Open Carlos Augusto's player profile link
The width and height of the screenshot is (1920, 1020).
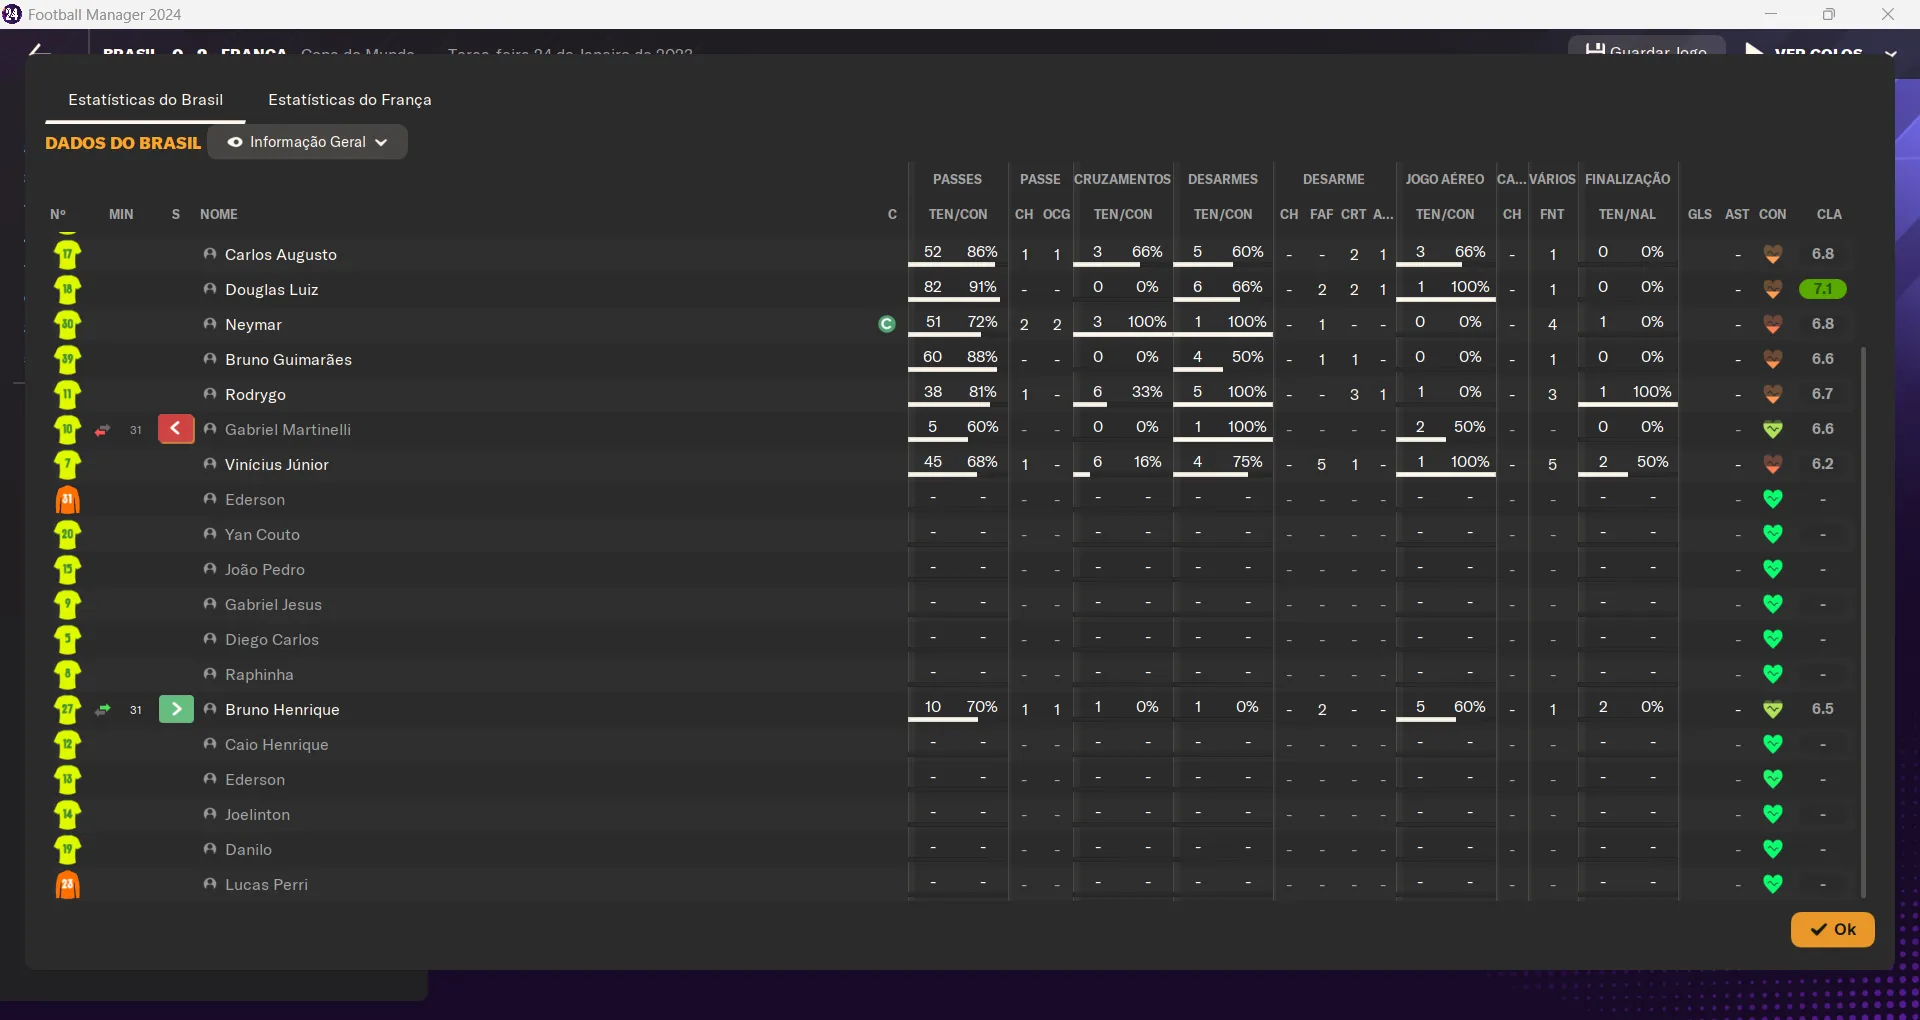pyautogui.click(x=281, y=255)
